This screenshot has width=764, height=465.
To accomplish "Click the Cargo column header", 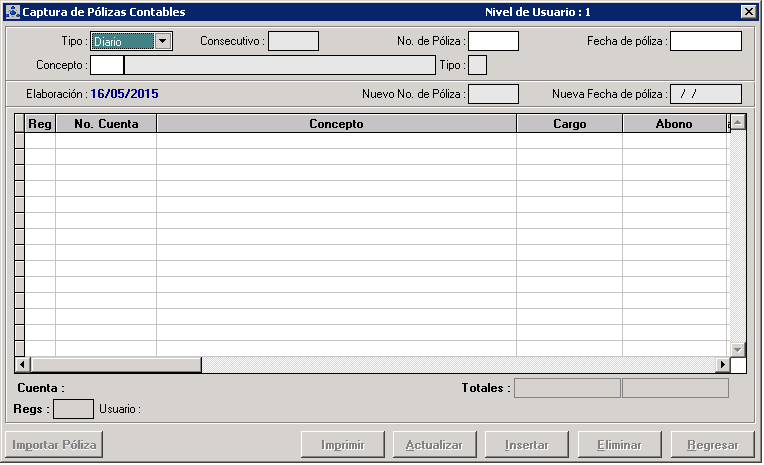I will click(x=569, y=124).
